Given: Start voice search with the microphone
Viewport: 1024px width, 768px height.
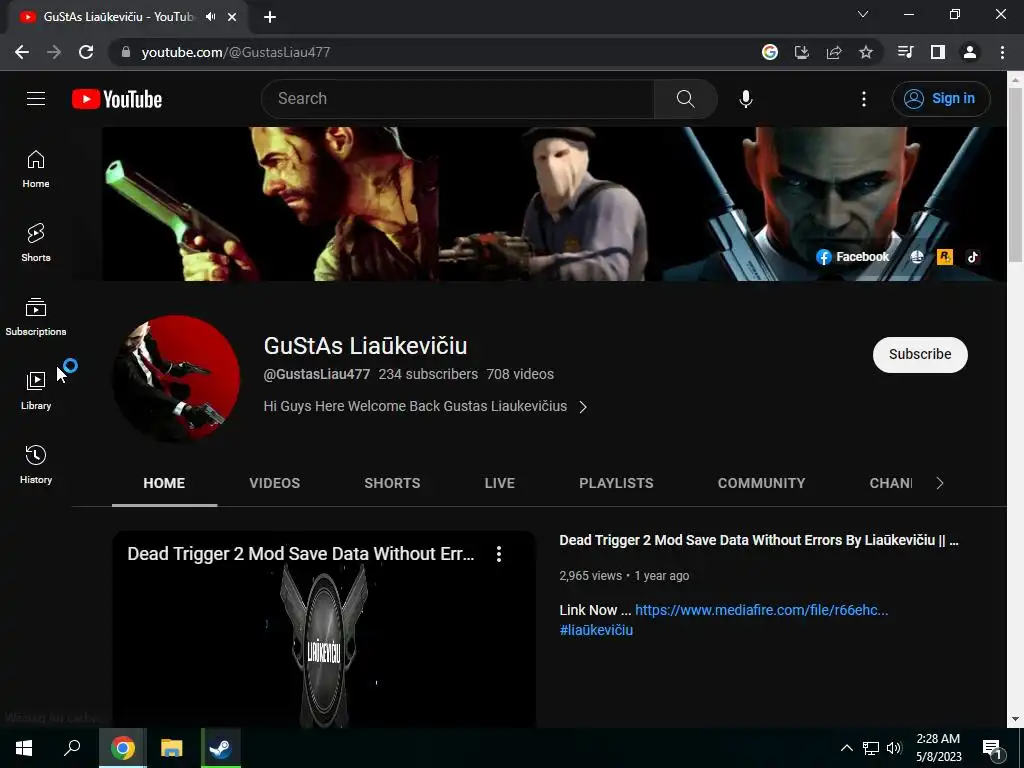Looking at the screenshot, I should (x=746, y=99).
